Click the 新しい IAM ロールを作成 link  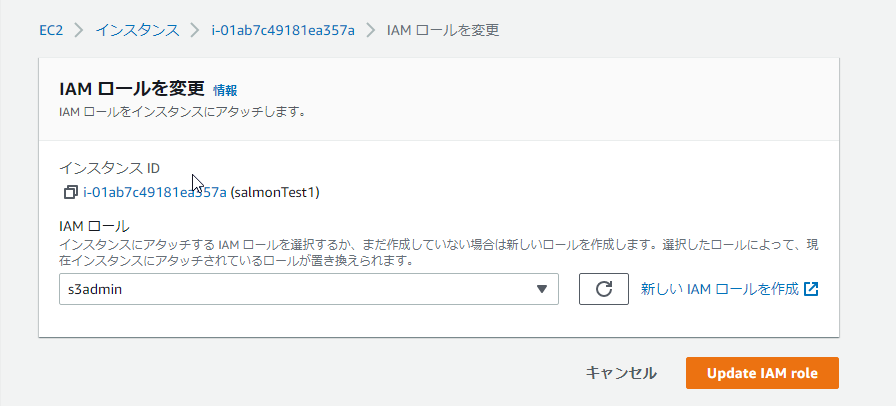pyautogui.click(x=719, y=289)
